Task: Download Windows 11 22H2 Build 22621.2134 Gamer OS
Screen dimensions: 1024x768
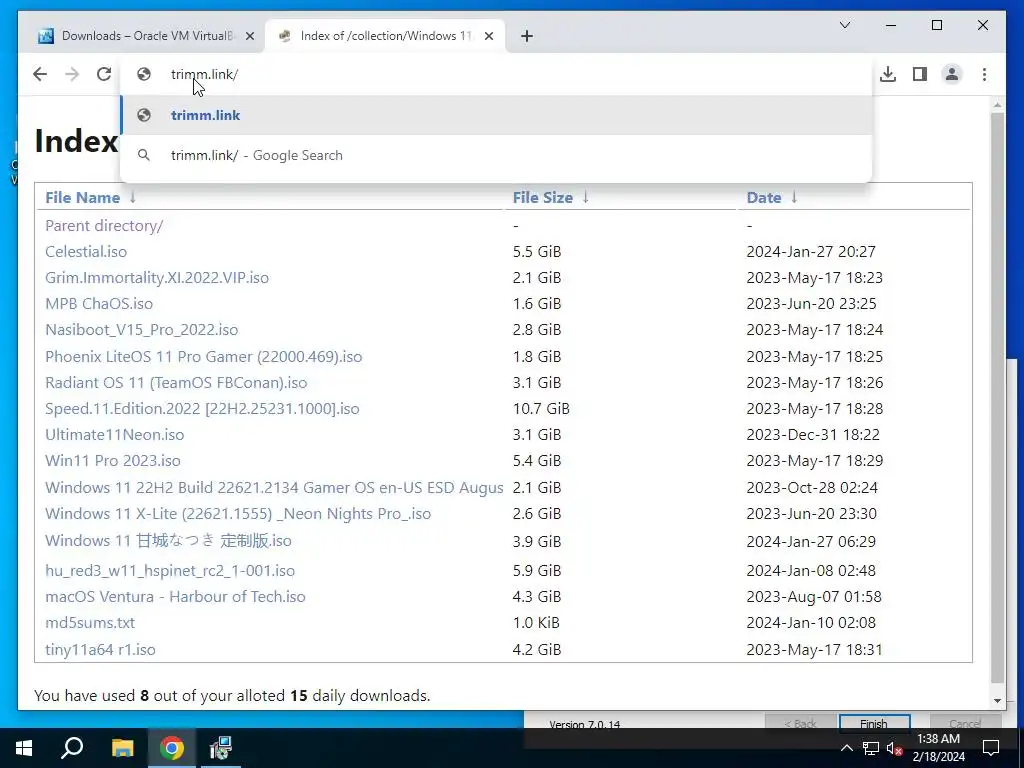Action: coord(274,488)
